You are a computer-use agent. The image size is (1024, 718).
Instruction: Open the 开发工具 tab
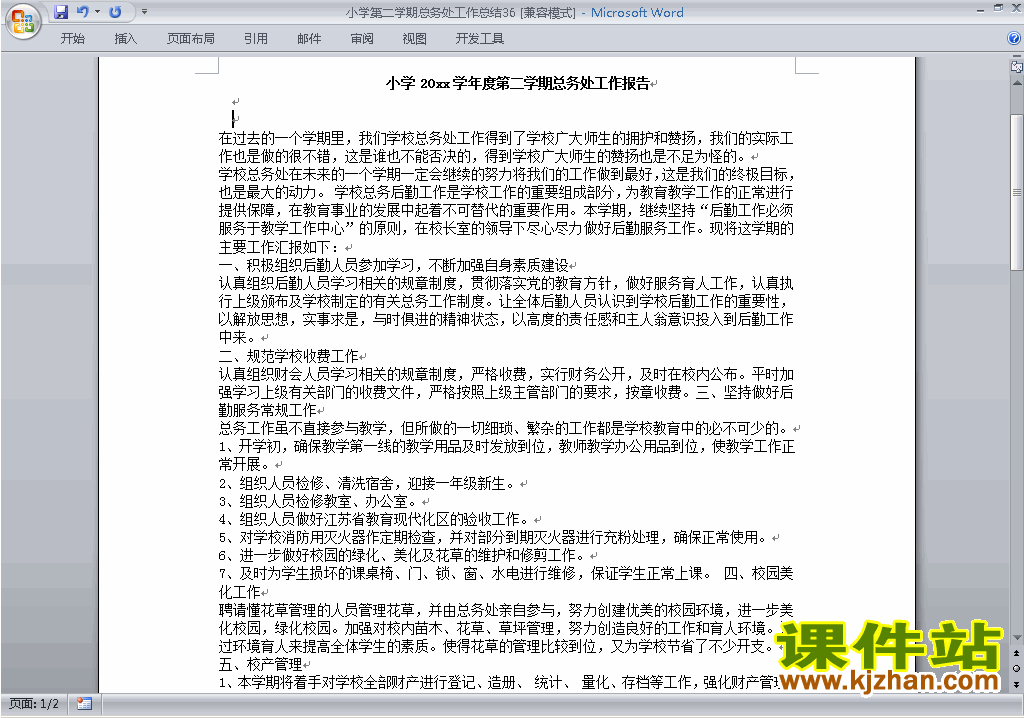pyautogui.click(x=480, y=39)
